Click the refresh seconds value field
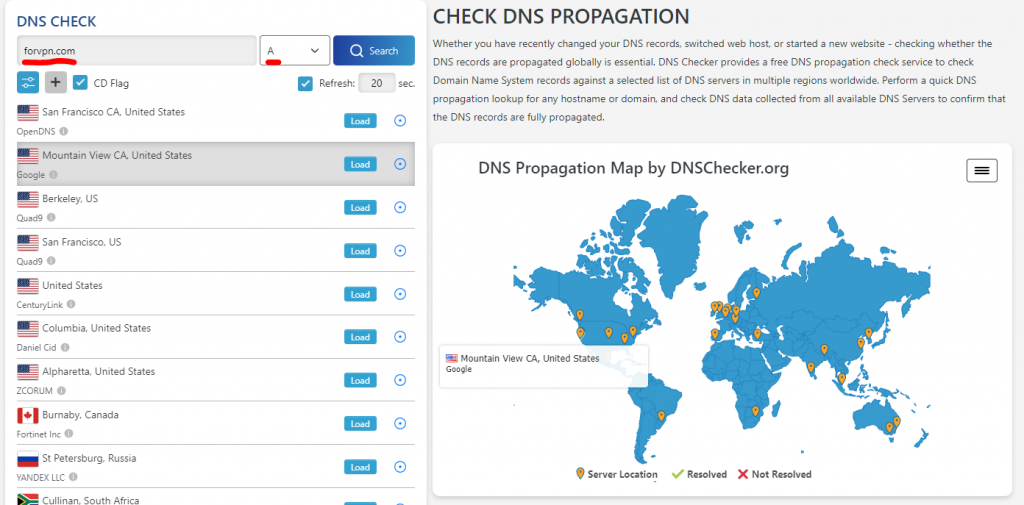Viewport: 1024px width, 505px height. 376,84
